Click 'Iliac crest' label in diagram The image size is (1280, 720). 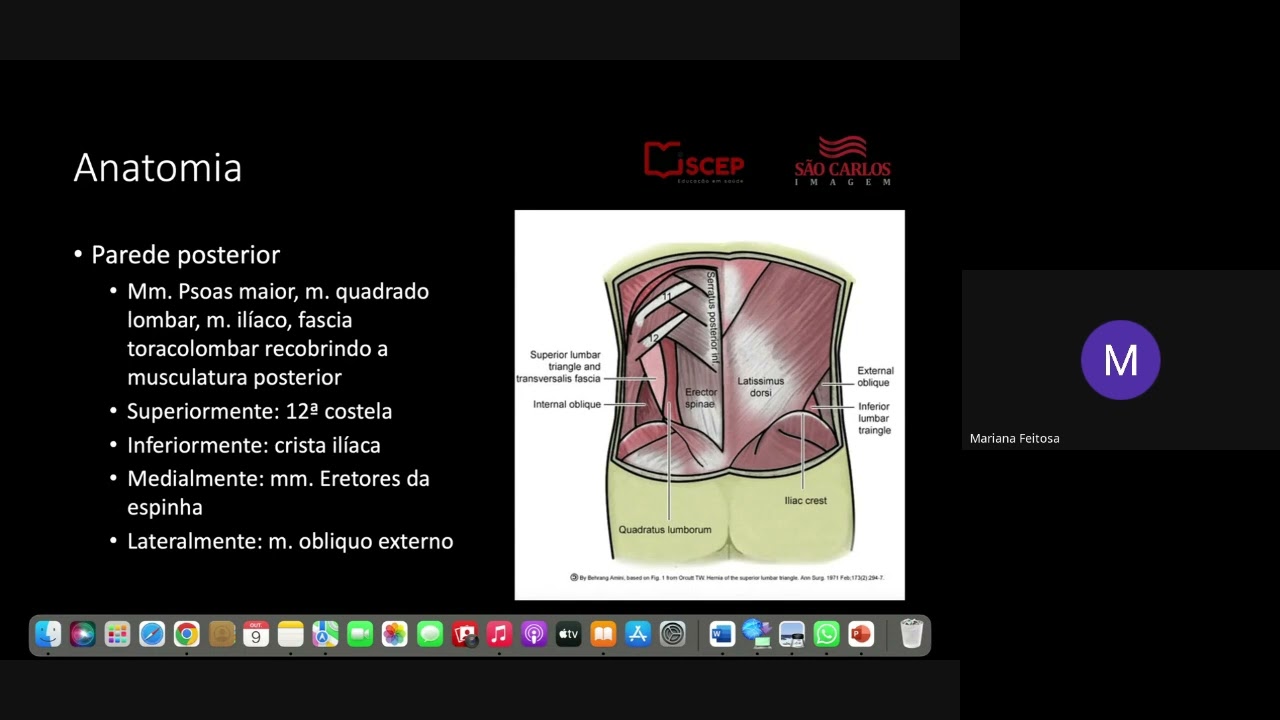806,500
